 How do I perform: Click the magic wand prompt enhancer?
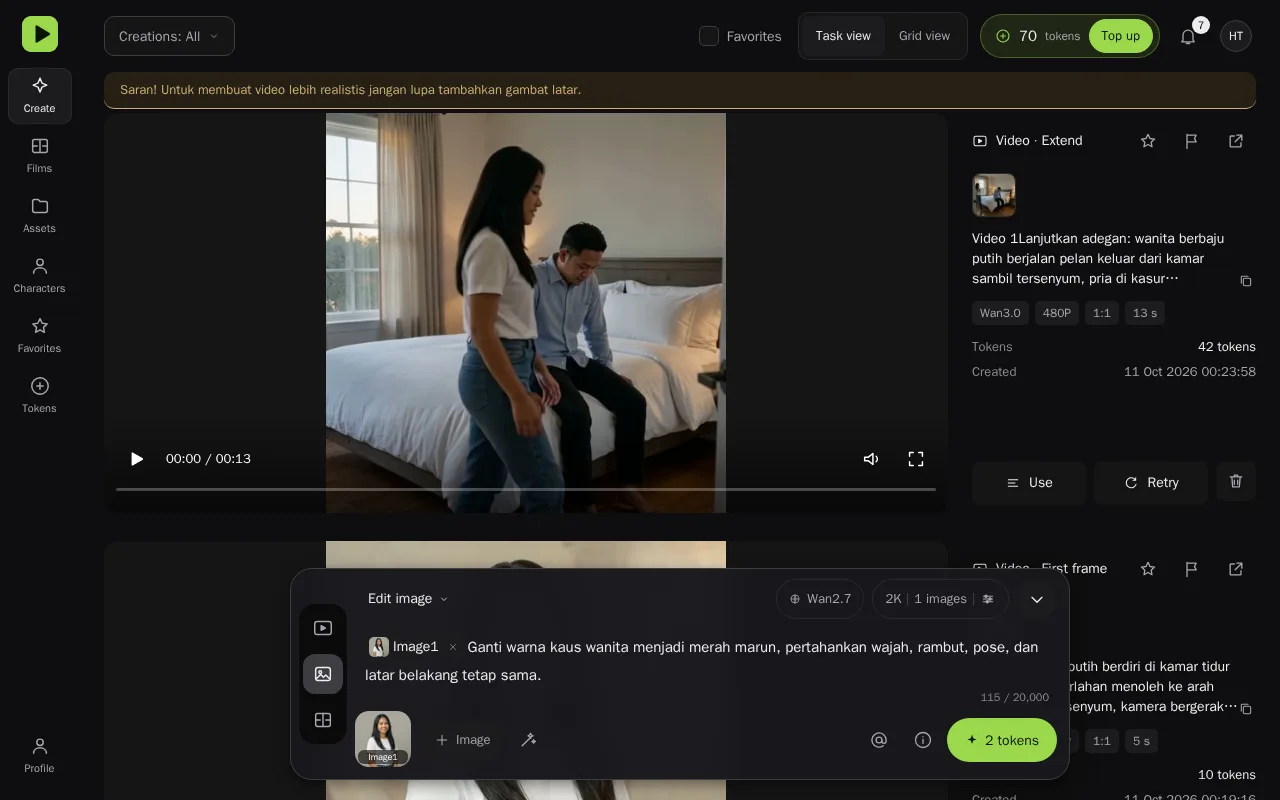tap(529, 740)
